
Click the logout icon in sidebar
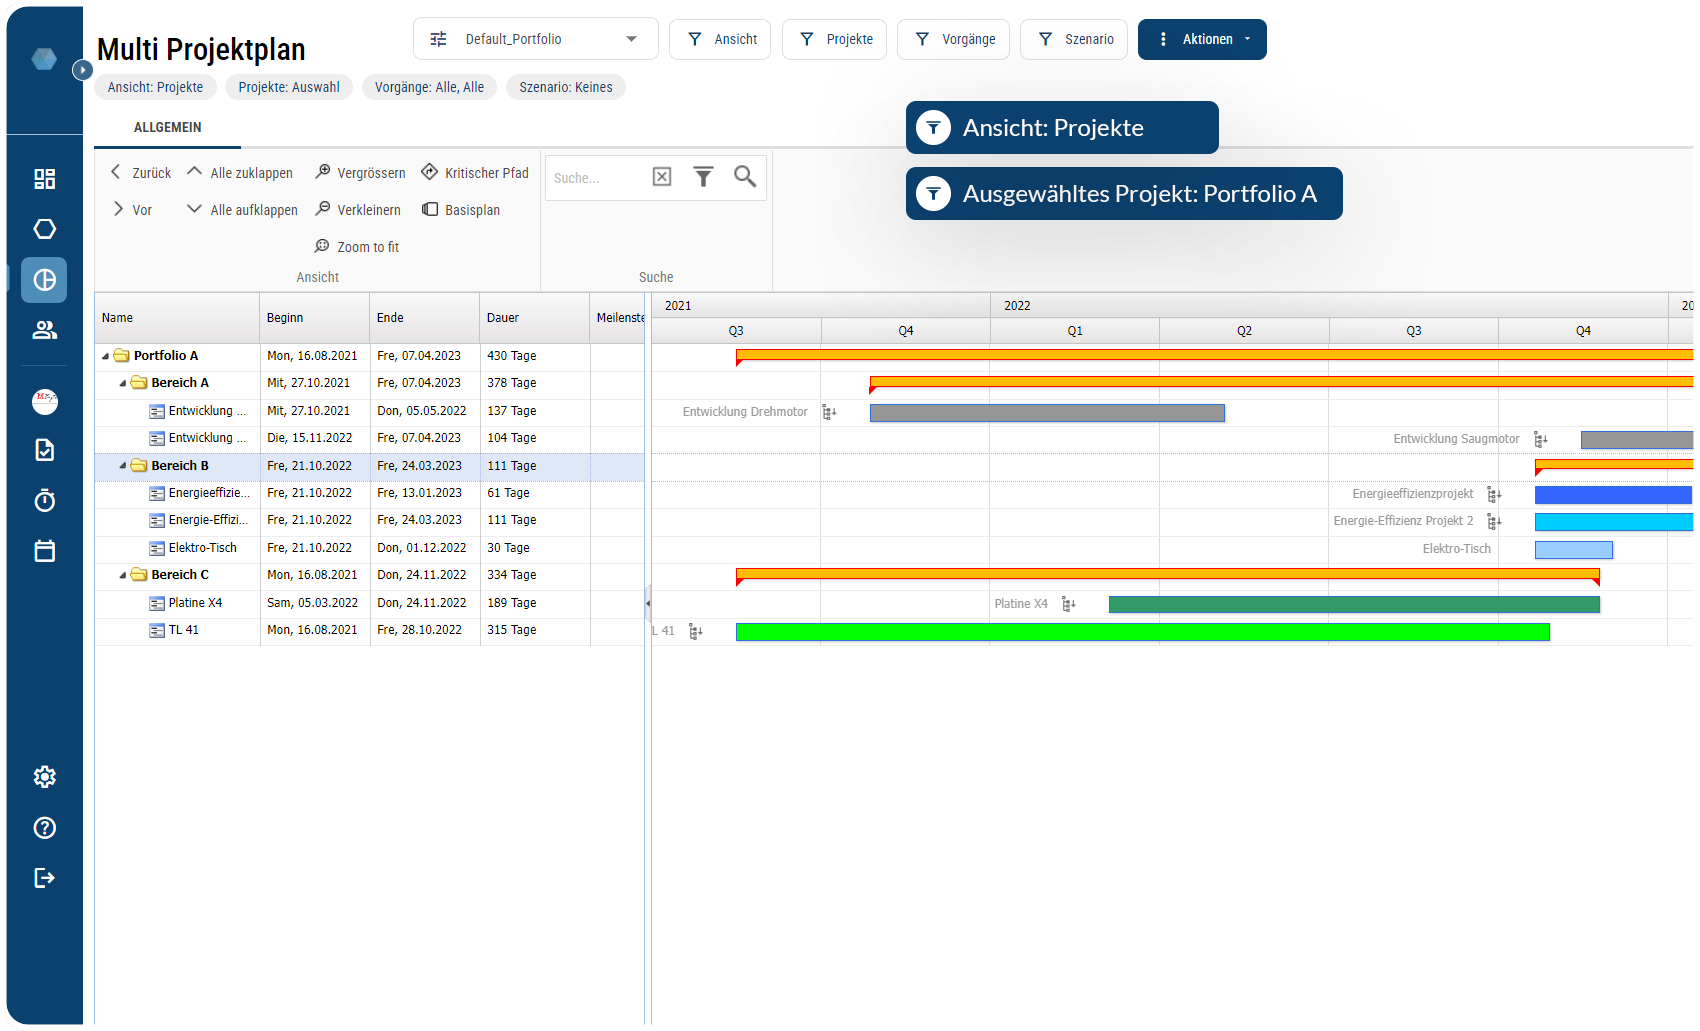pyautogui.click(x=44, y=878)
